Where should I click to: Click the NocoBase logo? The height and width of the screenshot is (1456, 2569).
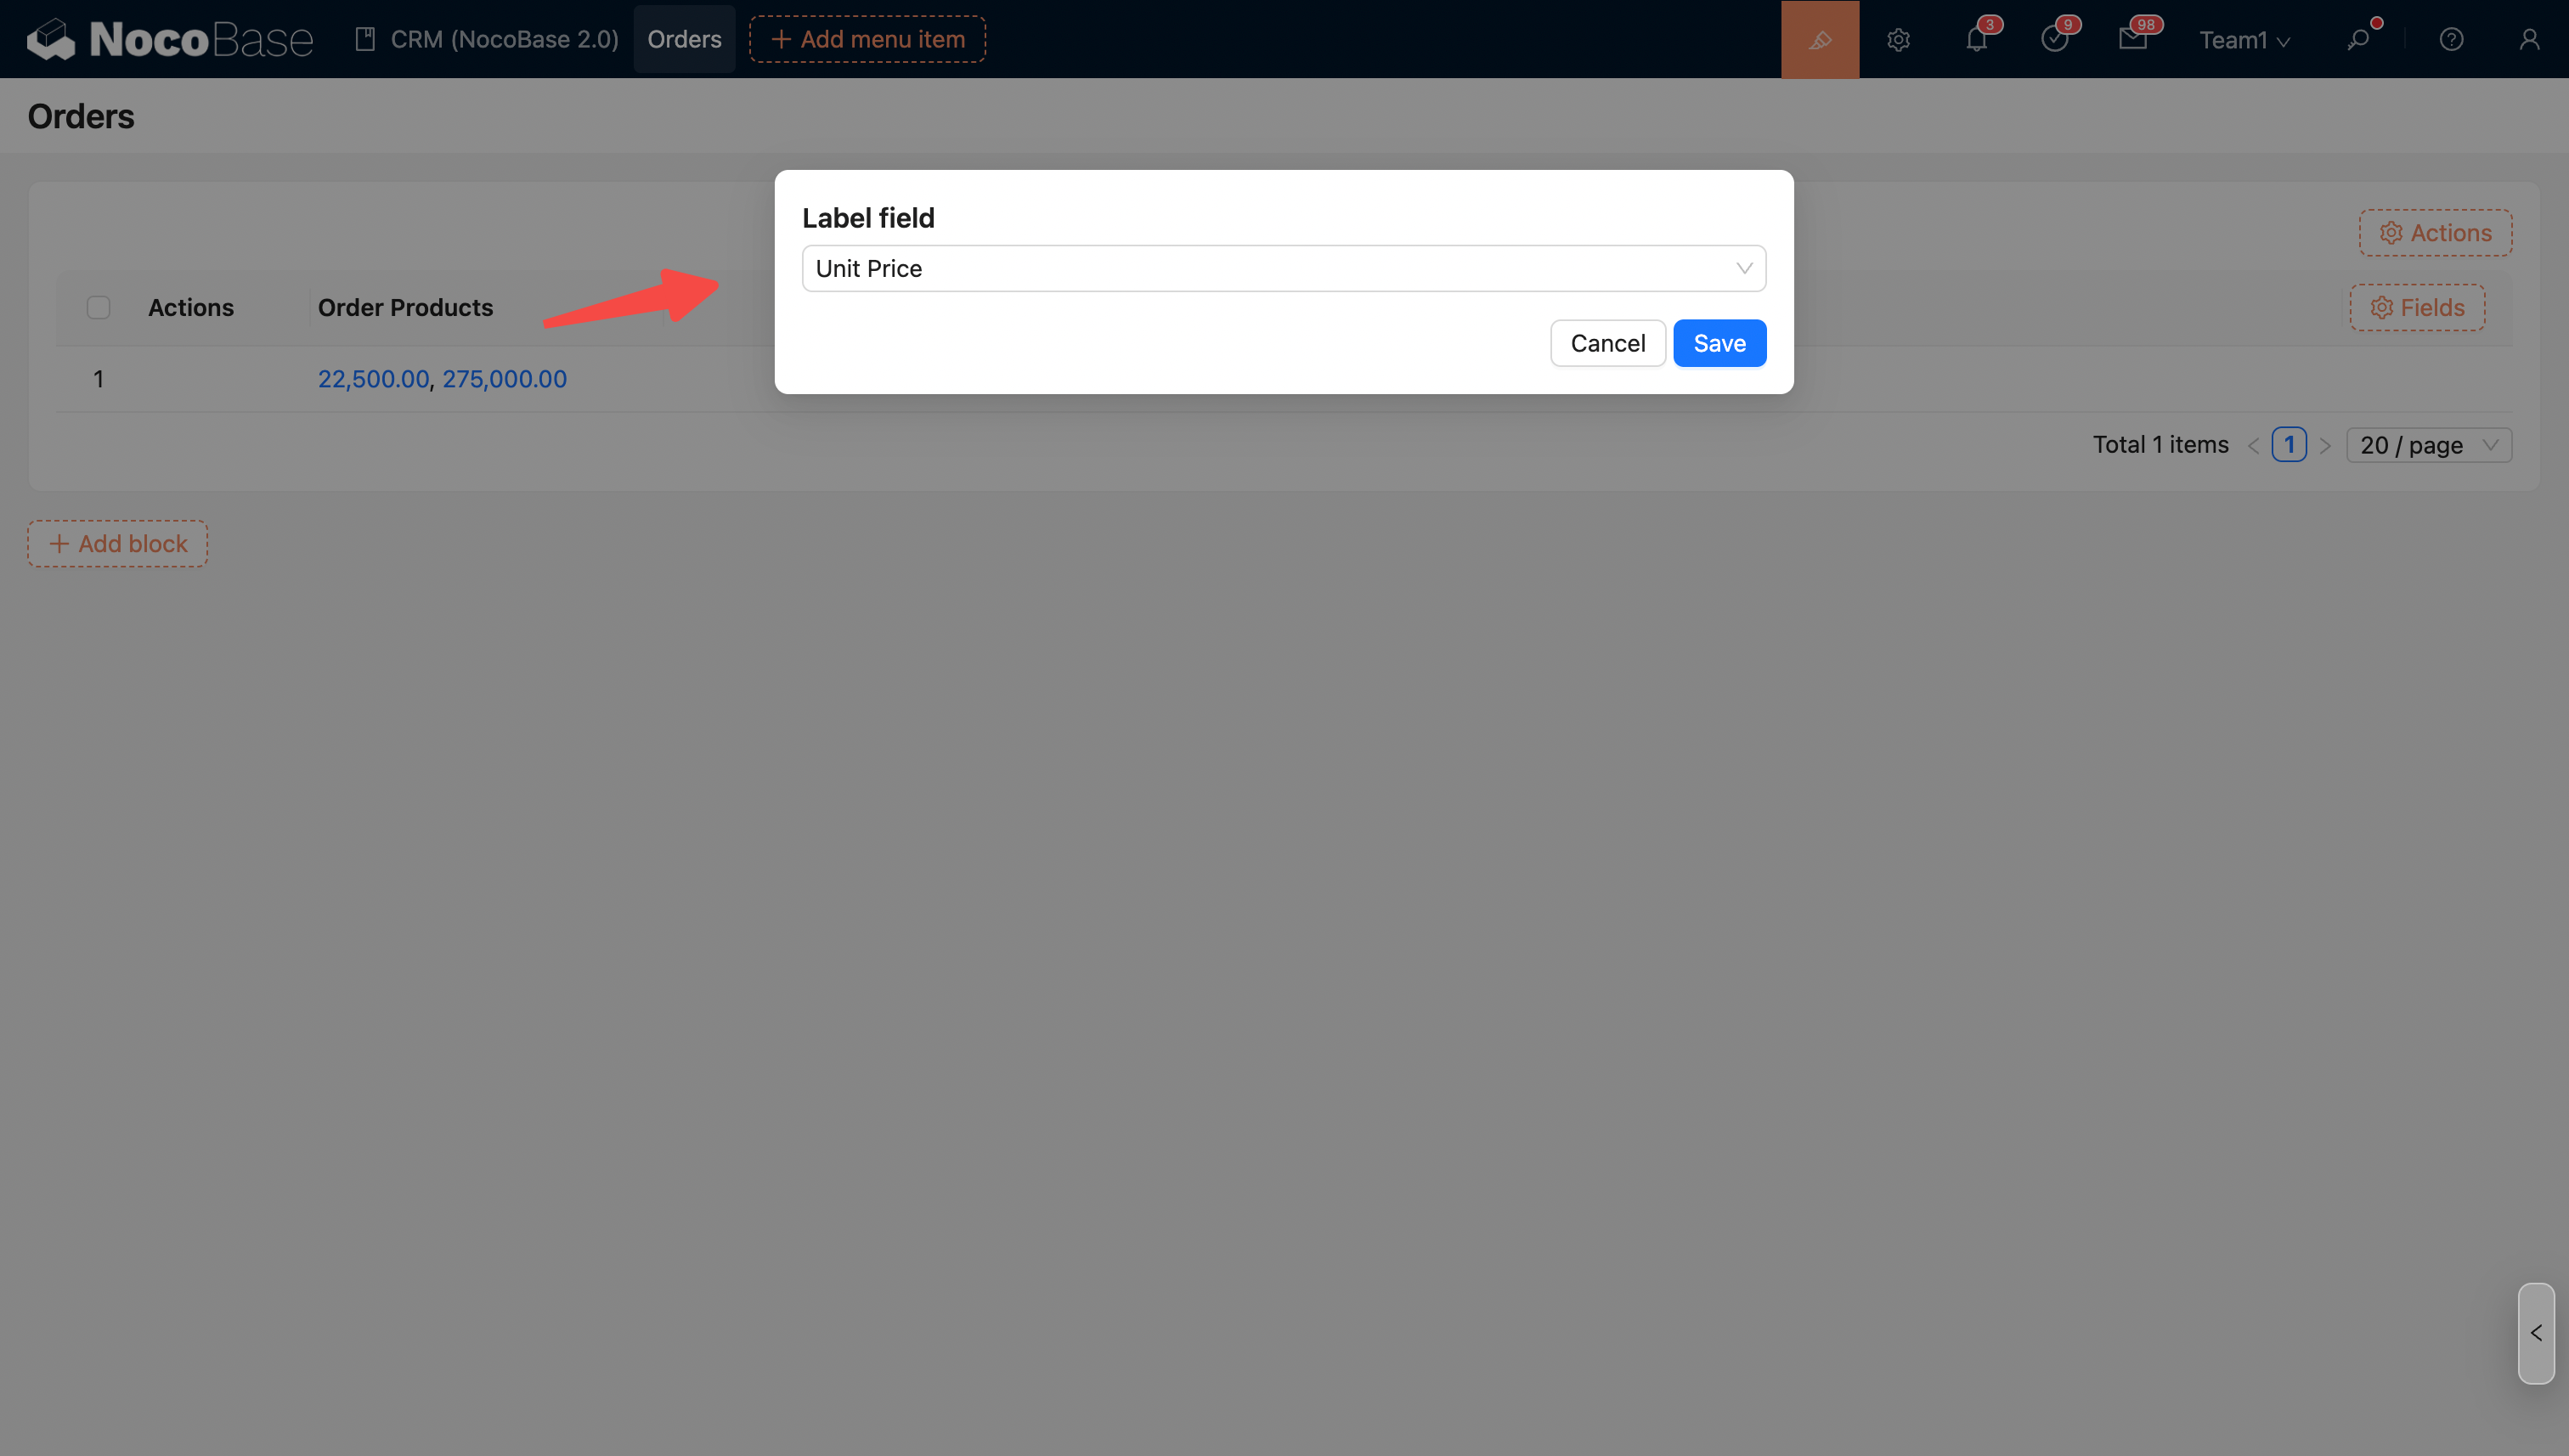coord(170,39)
